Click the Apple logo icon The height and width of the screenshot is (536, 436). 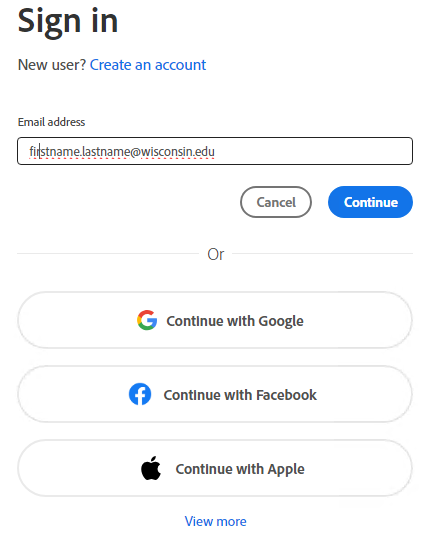click(151, 468)
